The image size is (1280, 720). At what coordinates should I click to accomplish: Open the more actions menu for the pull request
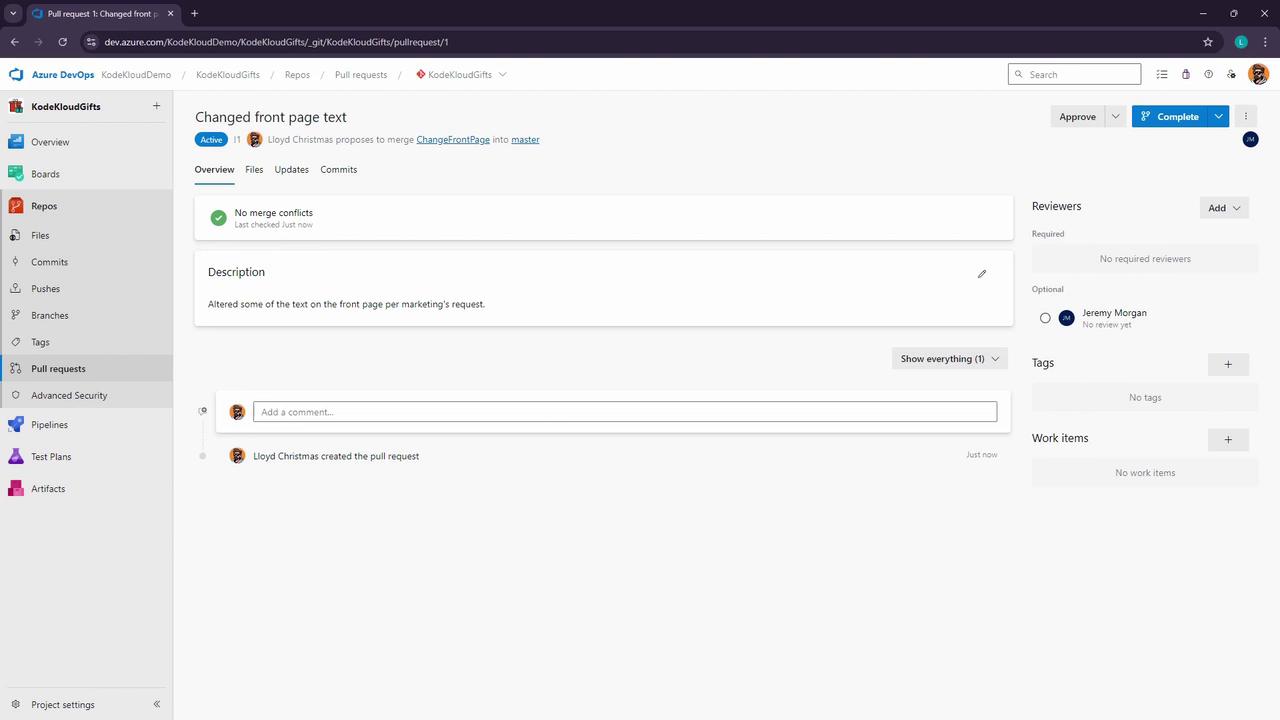tap(1246, 116)
